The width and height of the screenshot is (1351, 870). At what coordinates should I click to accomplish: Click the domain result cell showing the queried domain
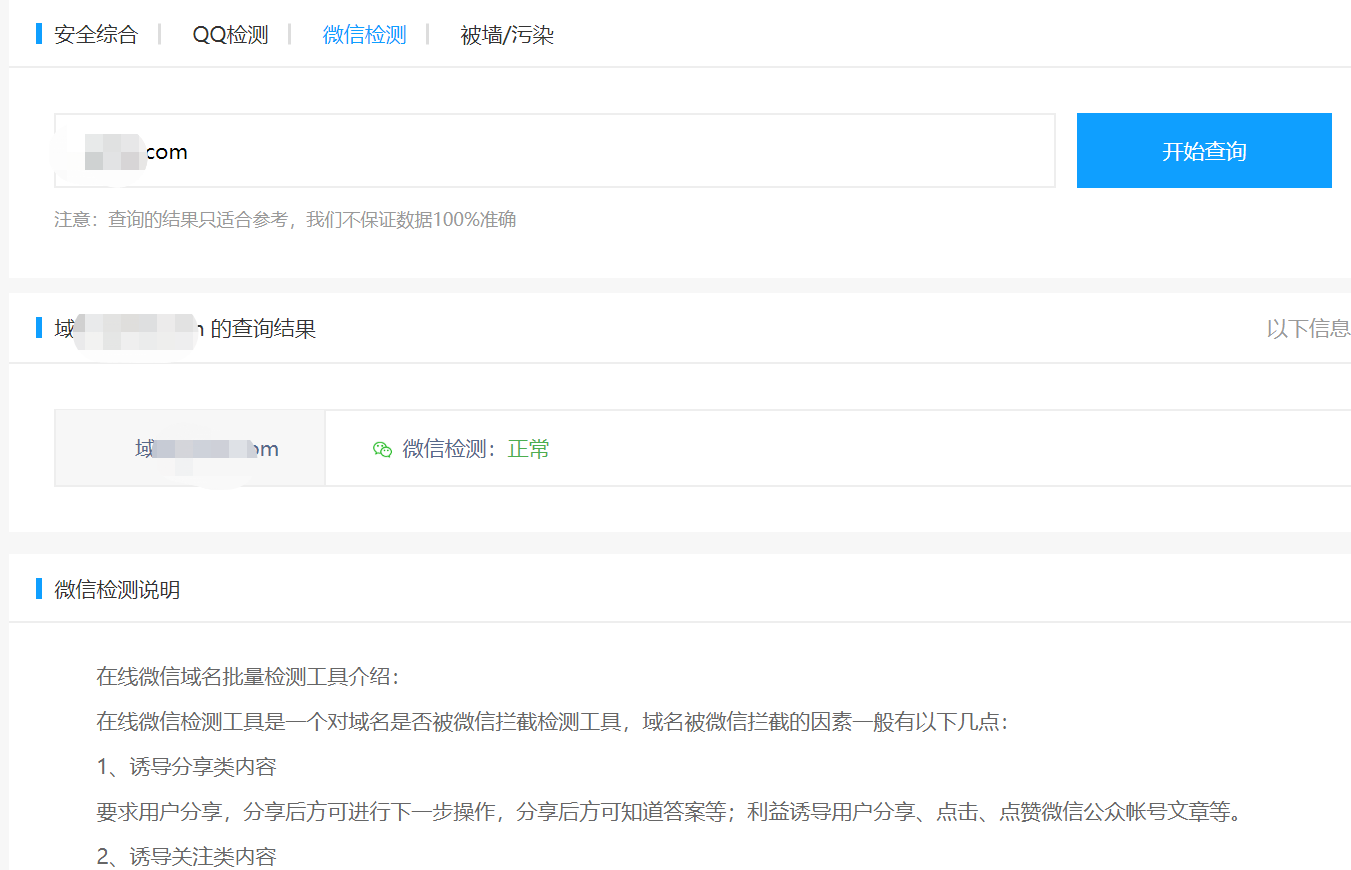click(x=189, y=448)
